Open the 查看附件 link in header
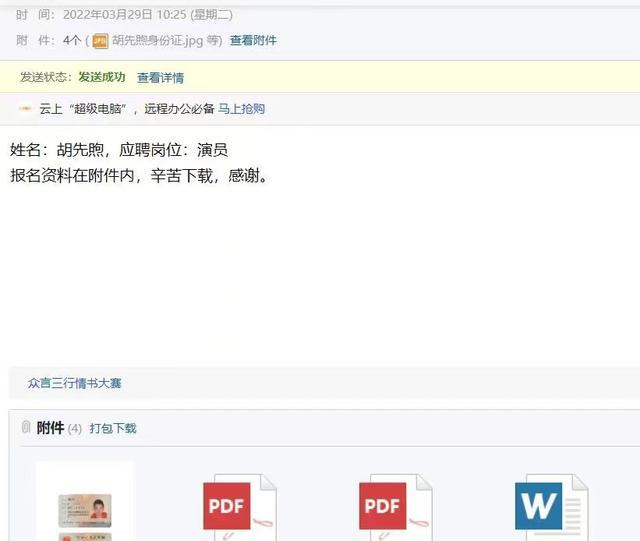 (x=253, y=40)
